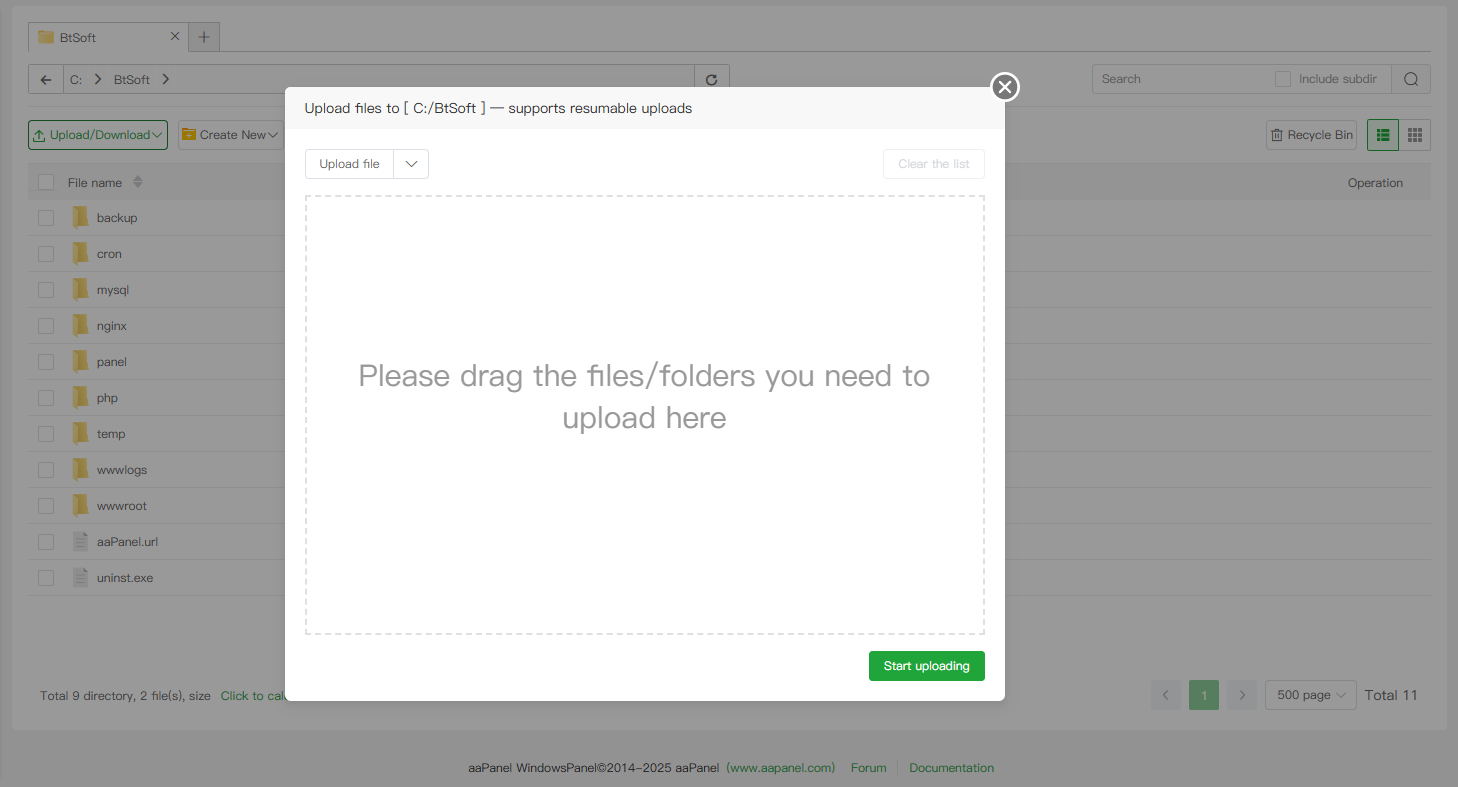Image resolution: width=1458 pixels, height=787 pixels.
Task: Toggle the Include subdir checkbox
Action: 1283,79
